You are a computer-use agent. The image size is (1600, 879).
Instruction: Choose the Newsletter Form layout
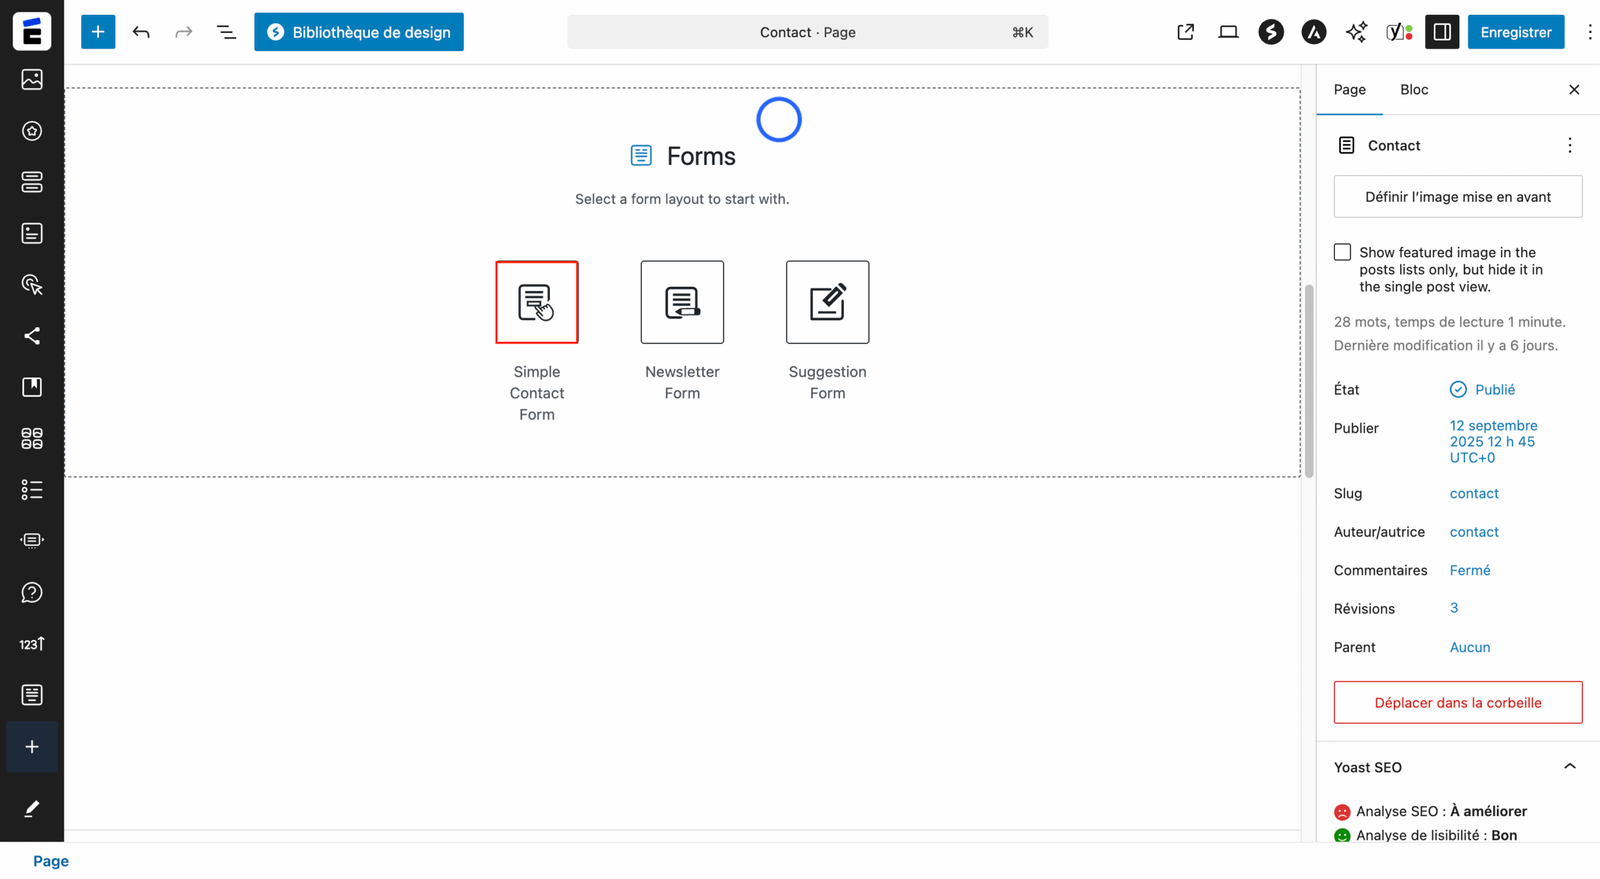682,302
